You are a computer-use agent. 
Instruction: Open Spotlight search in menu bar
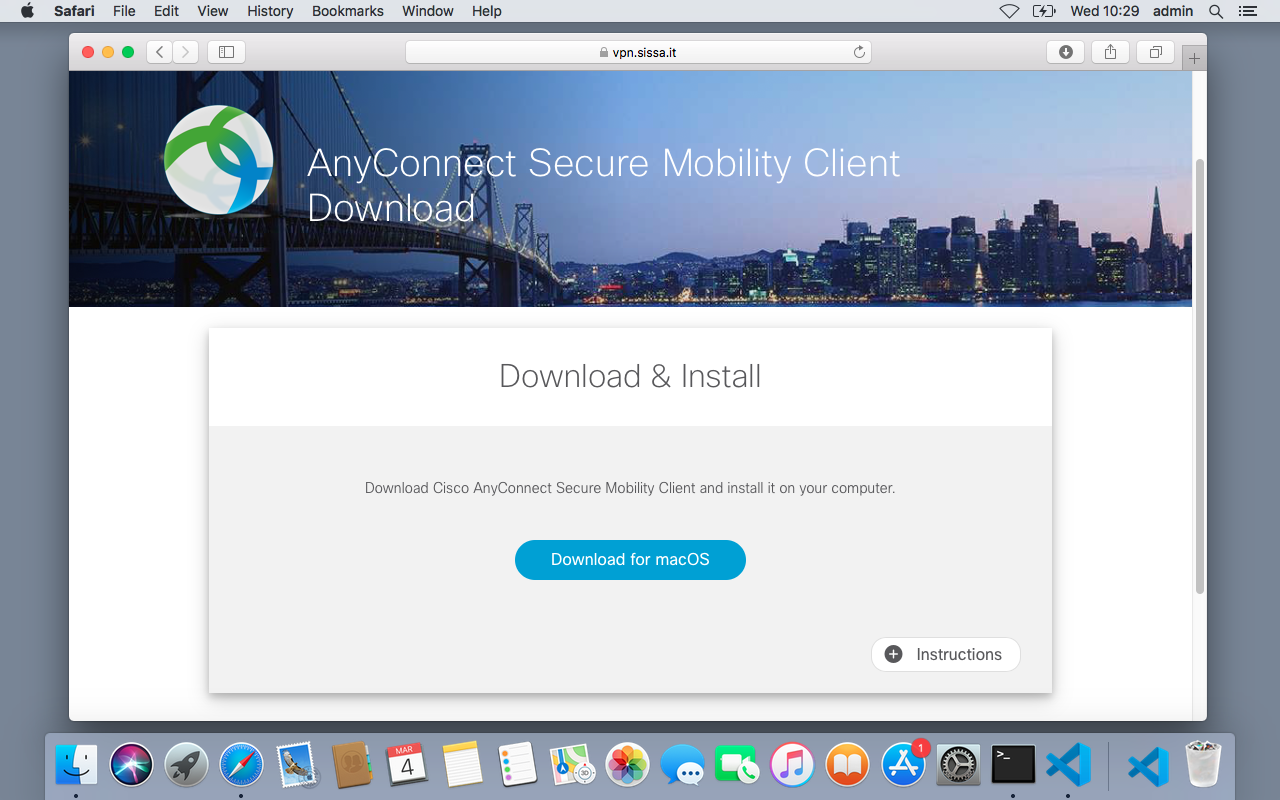[x=1216, y=11]
